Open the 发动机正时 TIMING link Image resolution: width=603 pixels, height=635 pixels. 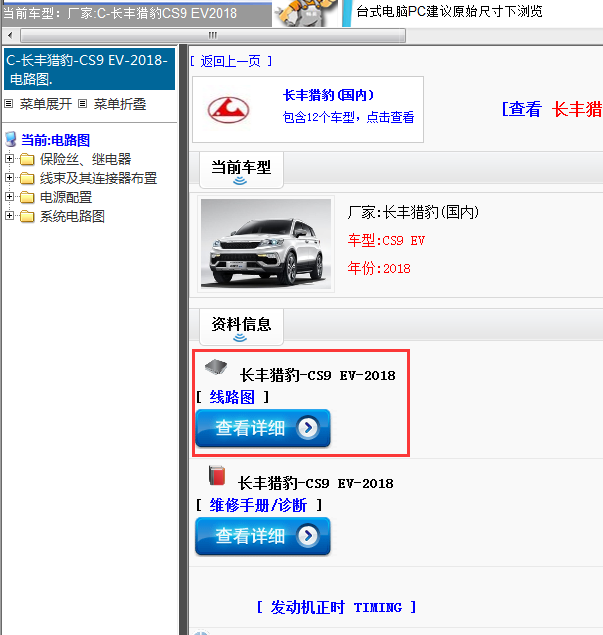pos(336,607)
